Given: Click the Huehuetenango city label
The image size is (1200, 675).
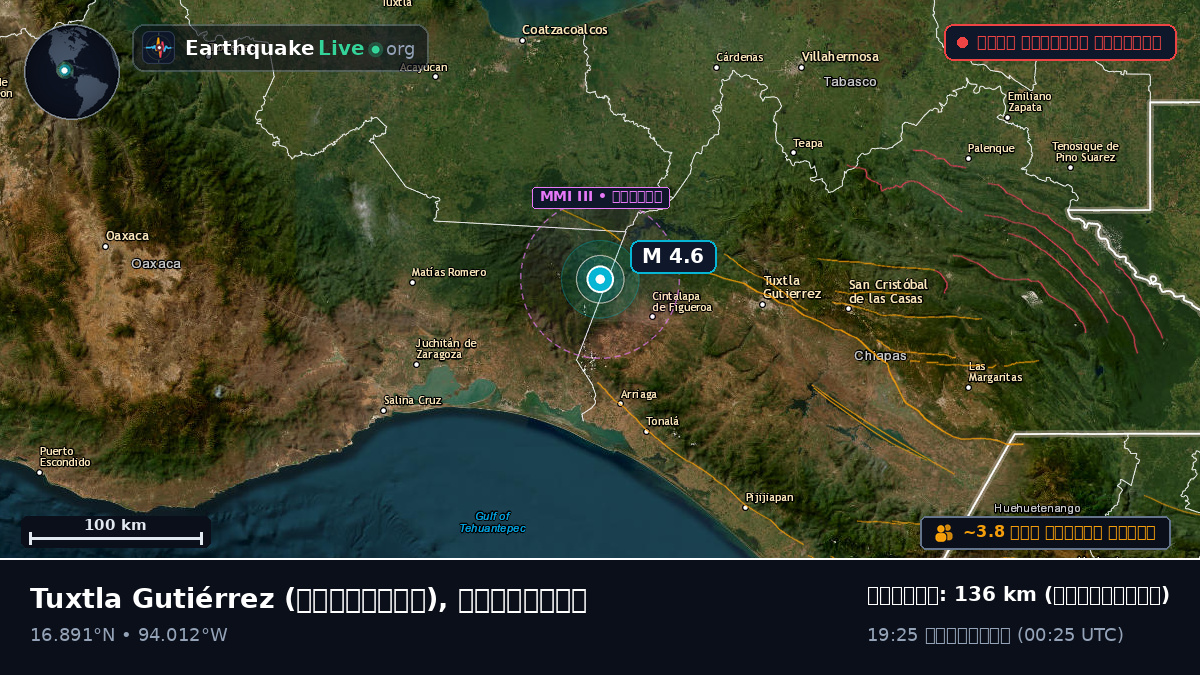Looking at the screenshot, I should [1036, 508].
